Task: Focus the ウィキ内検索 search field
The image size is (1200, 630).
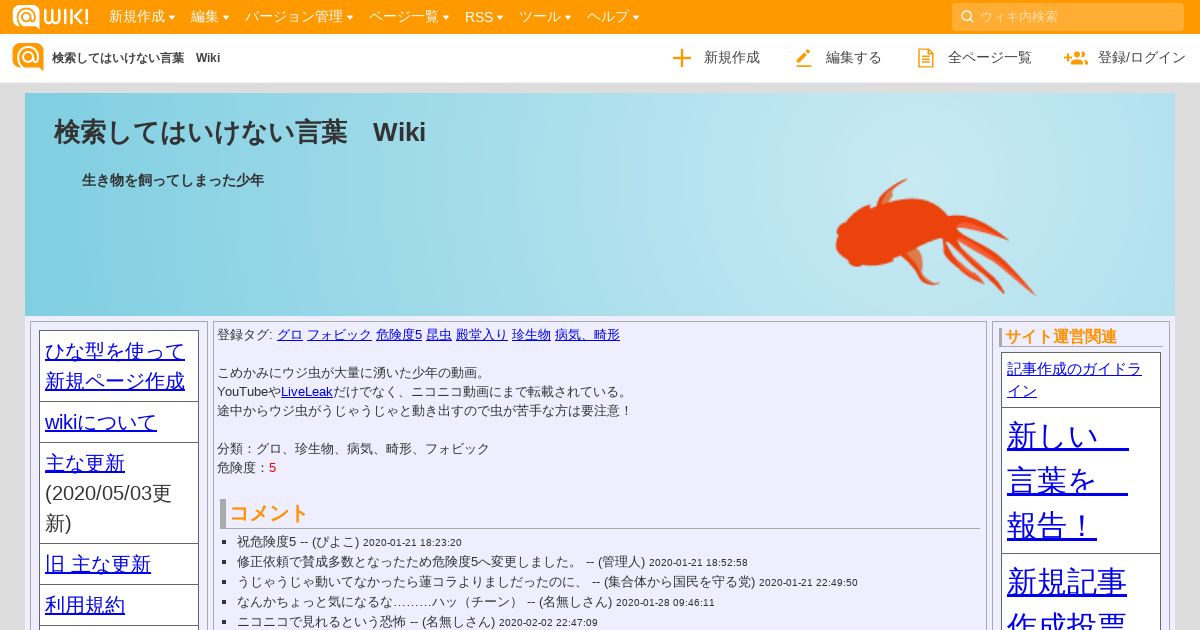Action: point(1068,16)
